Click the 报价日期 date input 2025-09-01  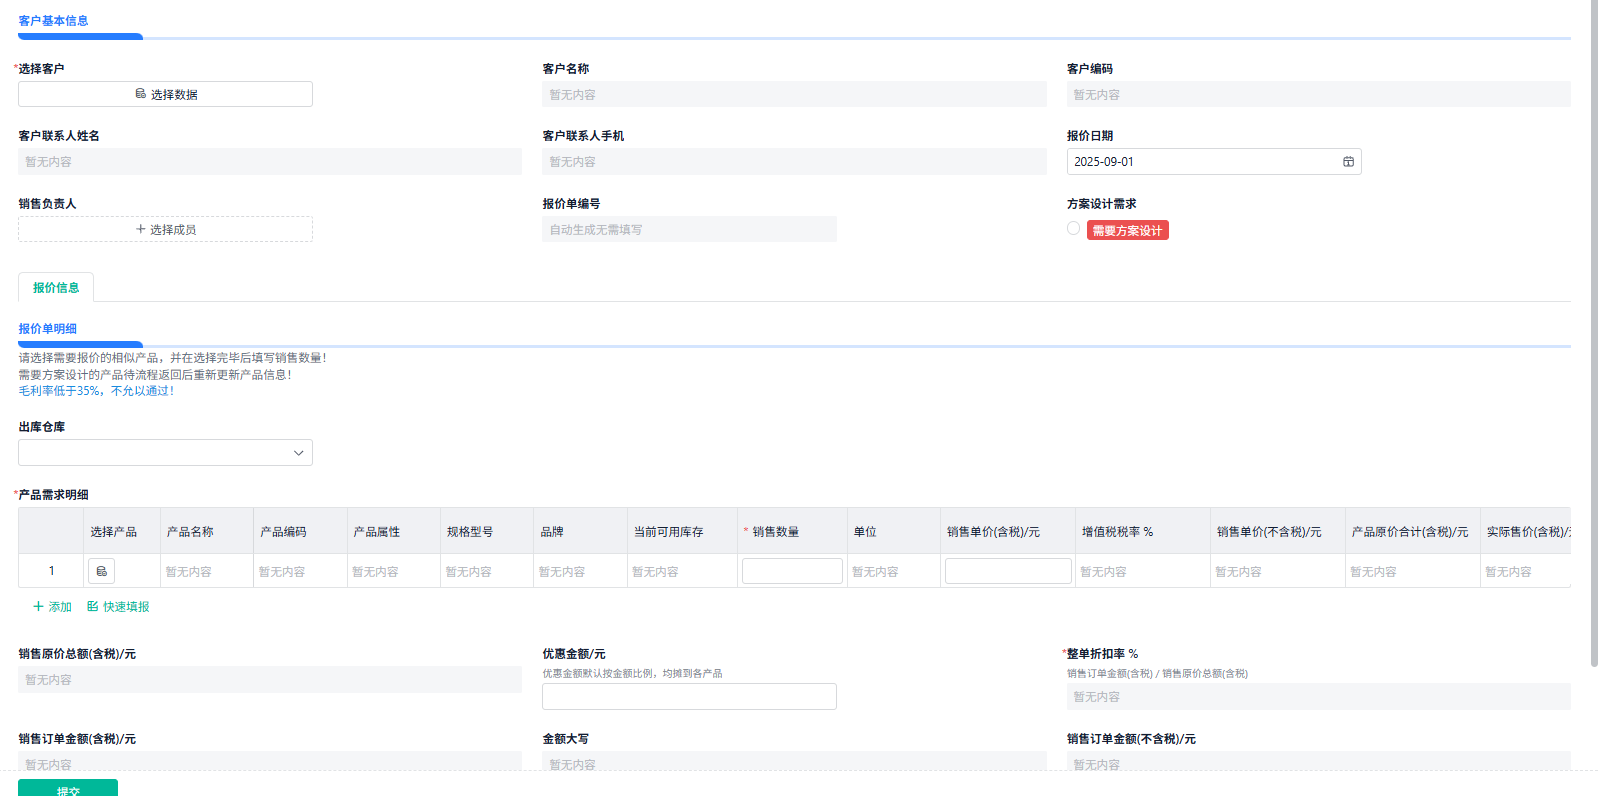1214,162
